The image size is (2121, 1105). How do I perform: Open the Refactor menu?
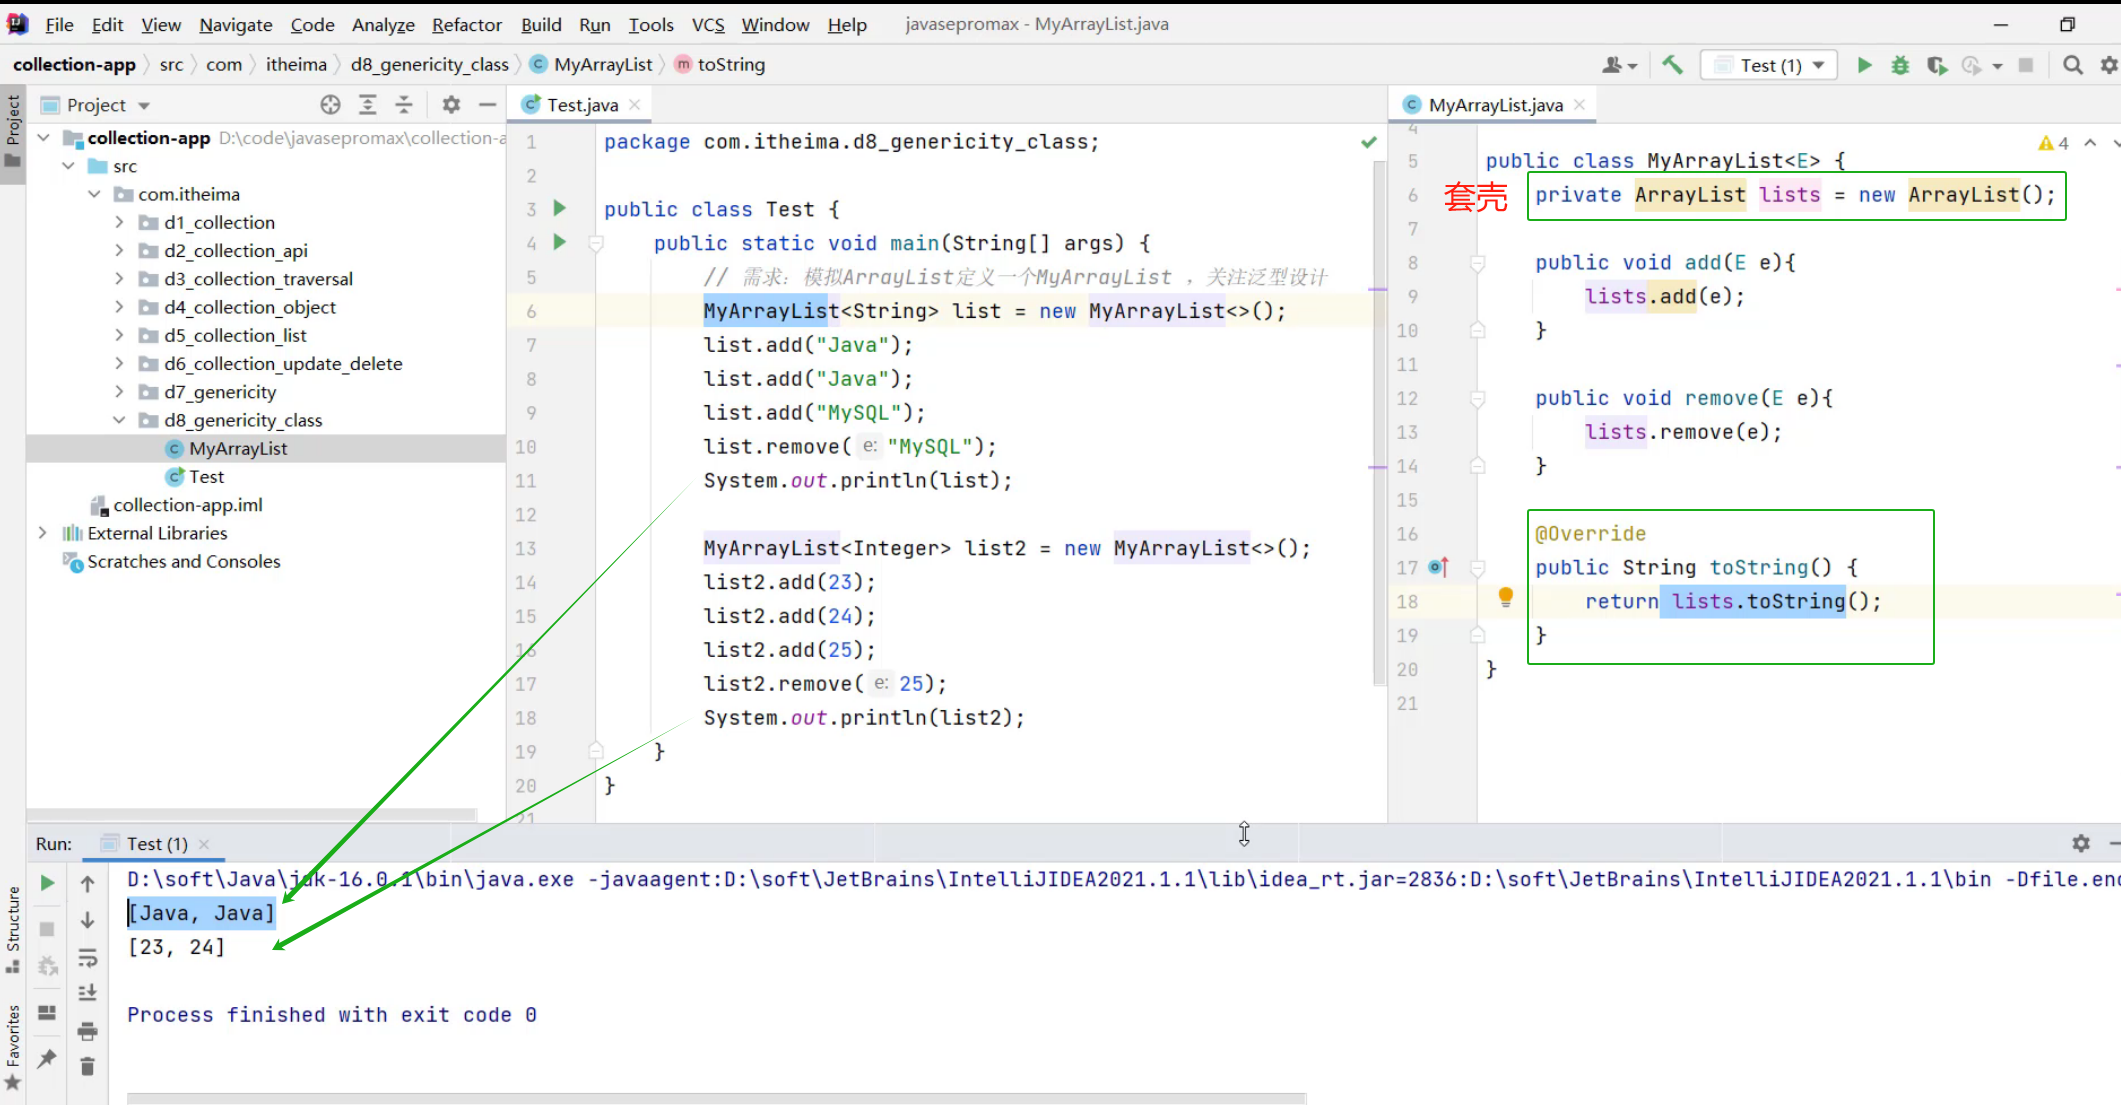(466, 25)
